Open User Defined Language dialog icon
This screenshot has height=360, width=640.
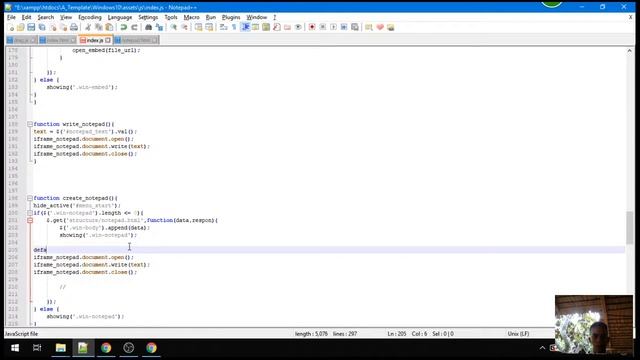(x=255, y=27)
